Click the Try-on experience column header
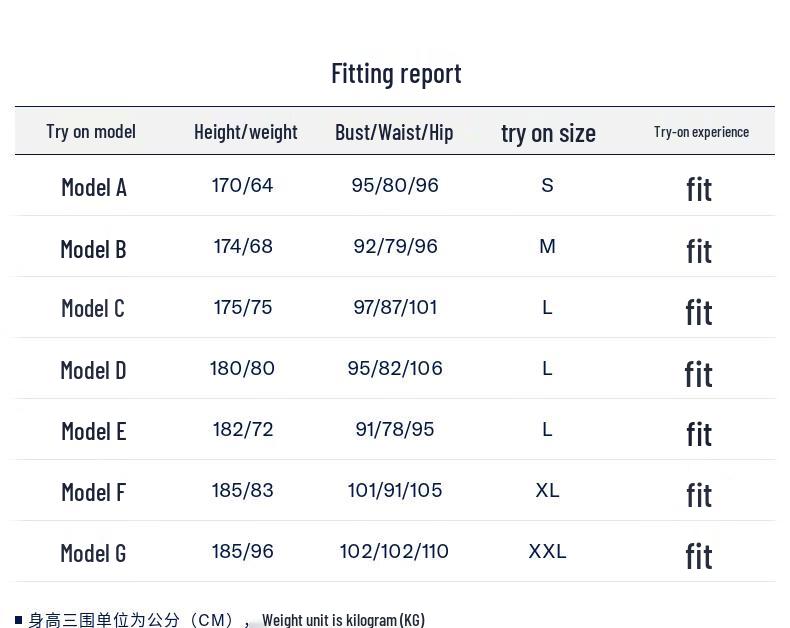The image size is (790, 628). click(x=701, y=131)
